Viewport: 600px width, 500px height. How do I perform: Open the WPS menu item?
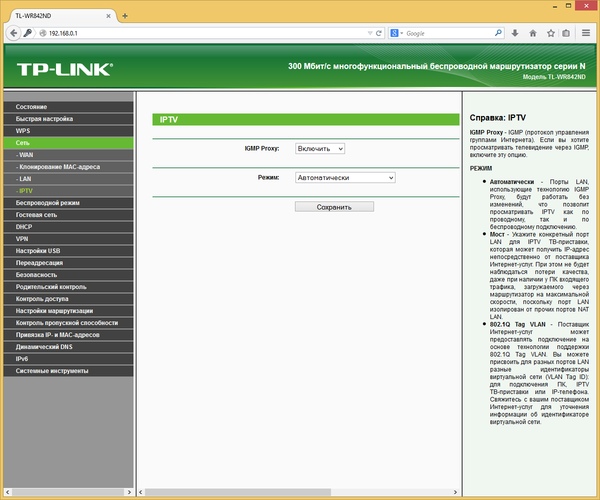(69, 131)
